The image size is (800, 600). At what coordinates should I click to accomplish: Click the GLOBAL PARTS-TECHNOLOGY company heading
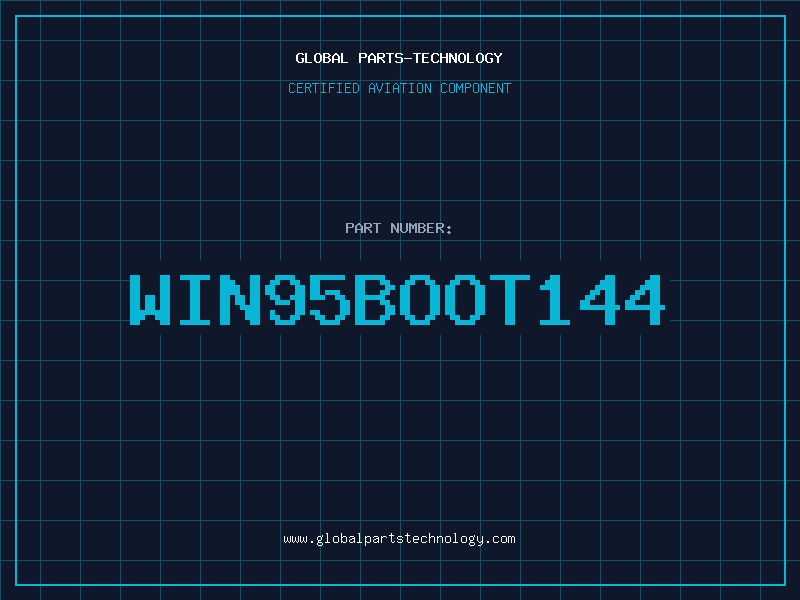tap(399, 58)
